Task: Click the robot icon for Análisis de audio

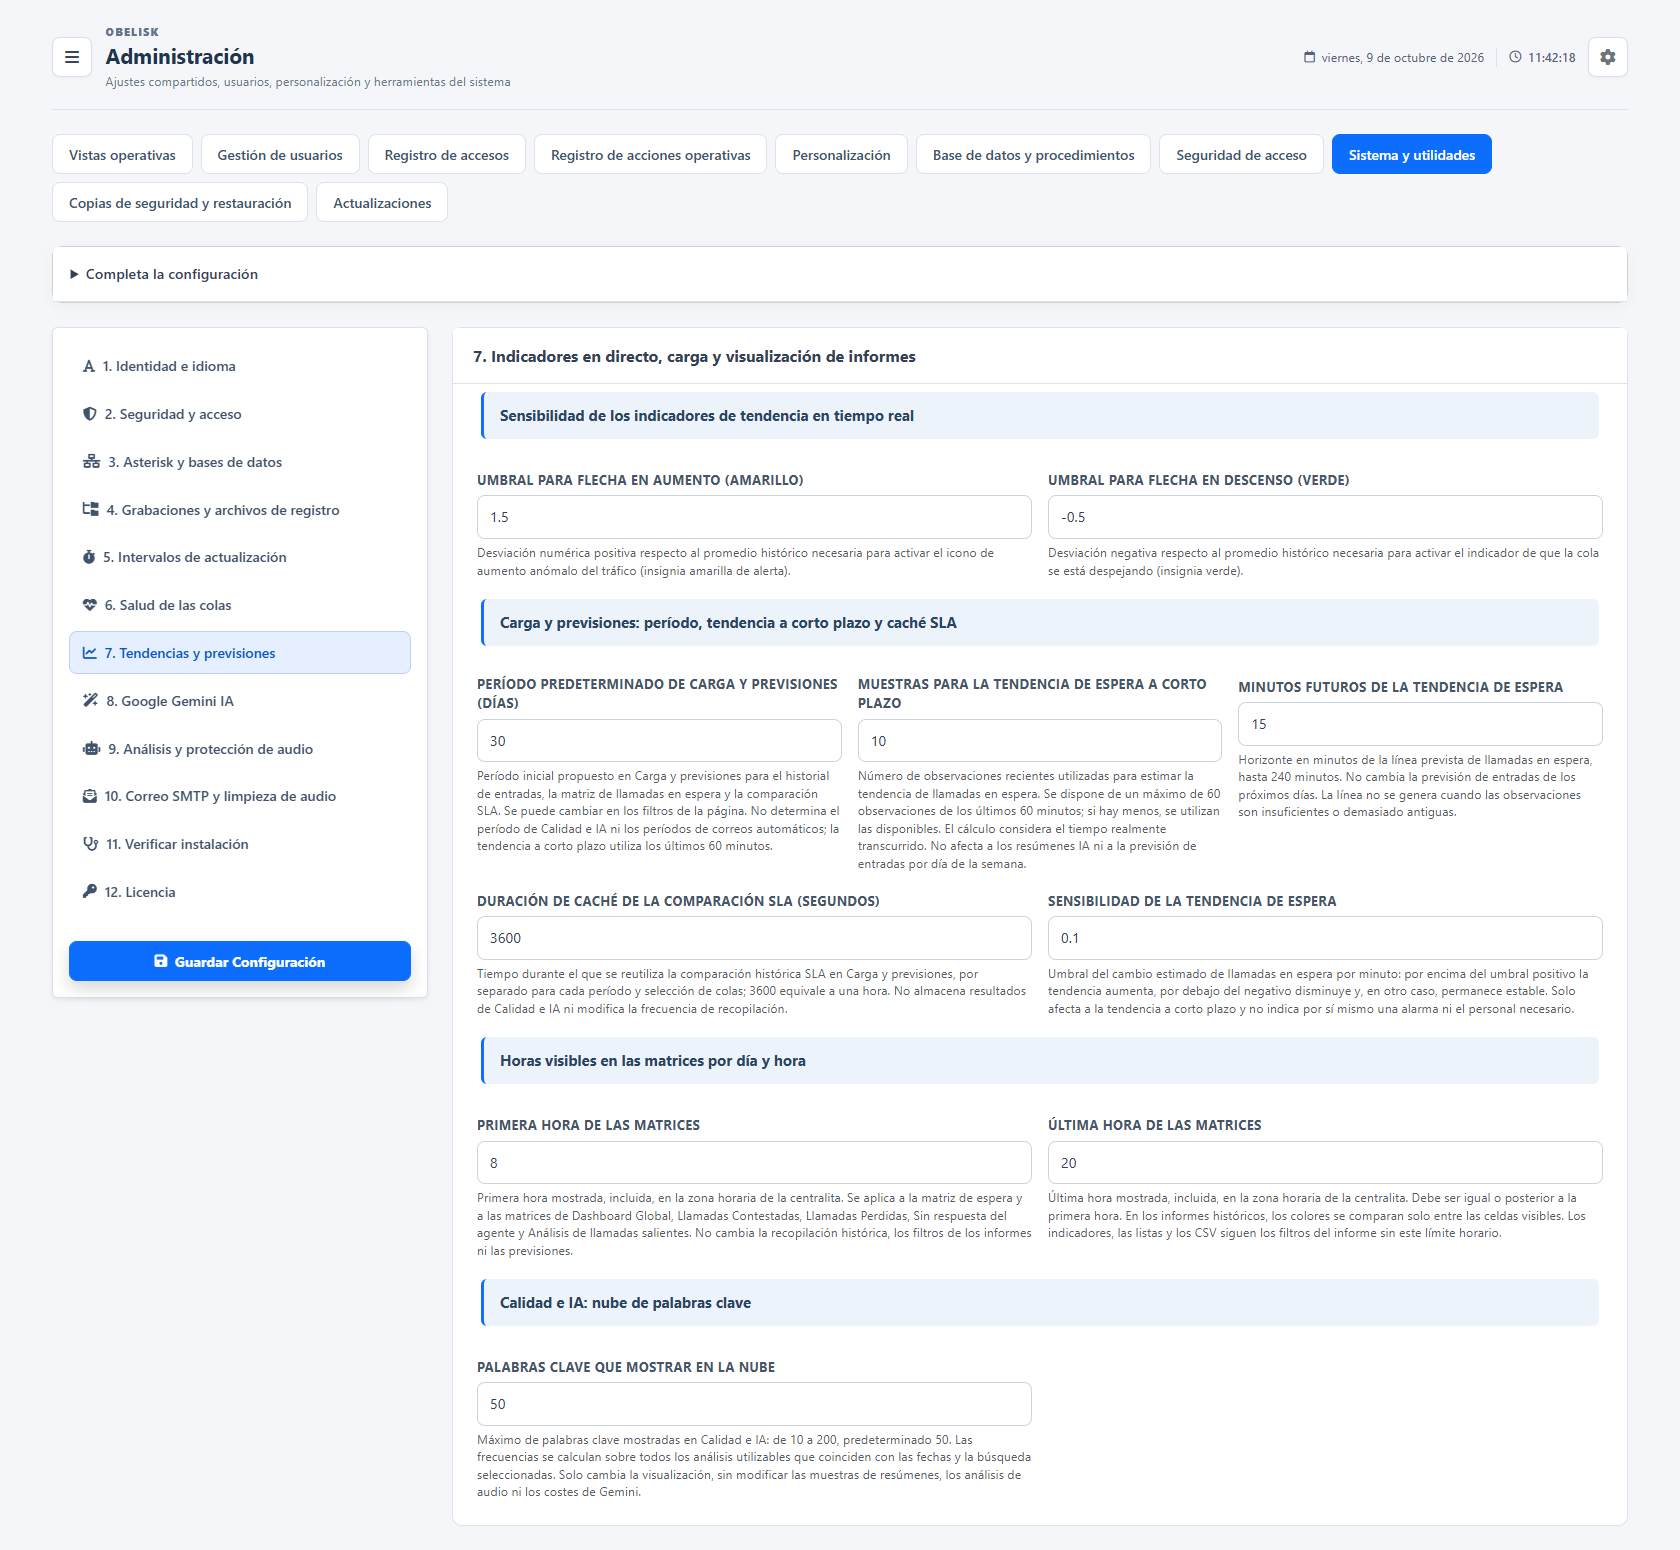Action: point(91,749)
